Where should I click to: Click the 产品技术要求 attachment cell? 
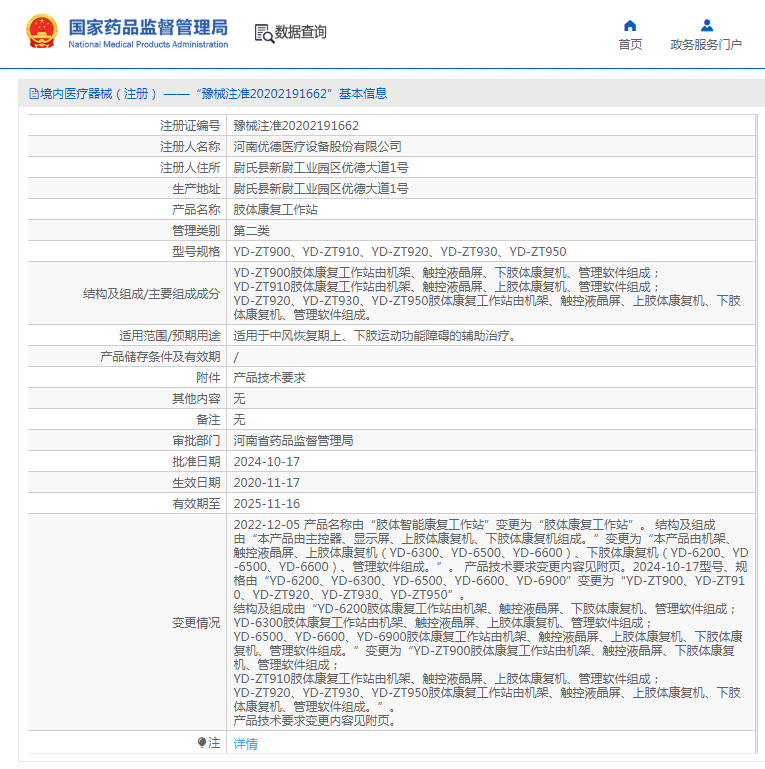tap(490, 378)
